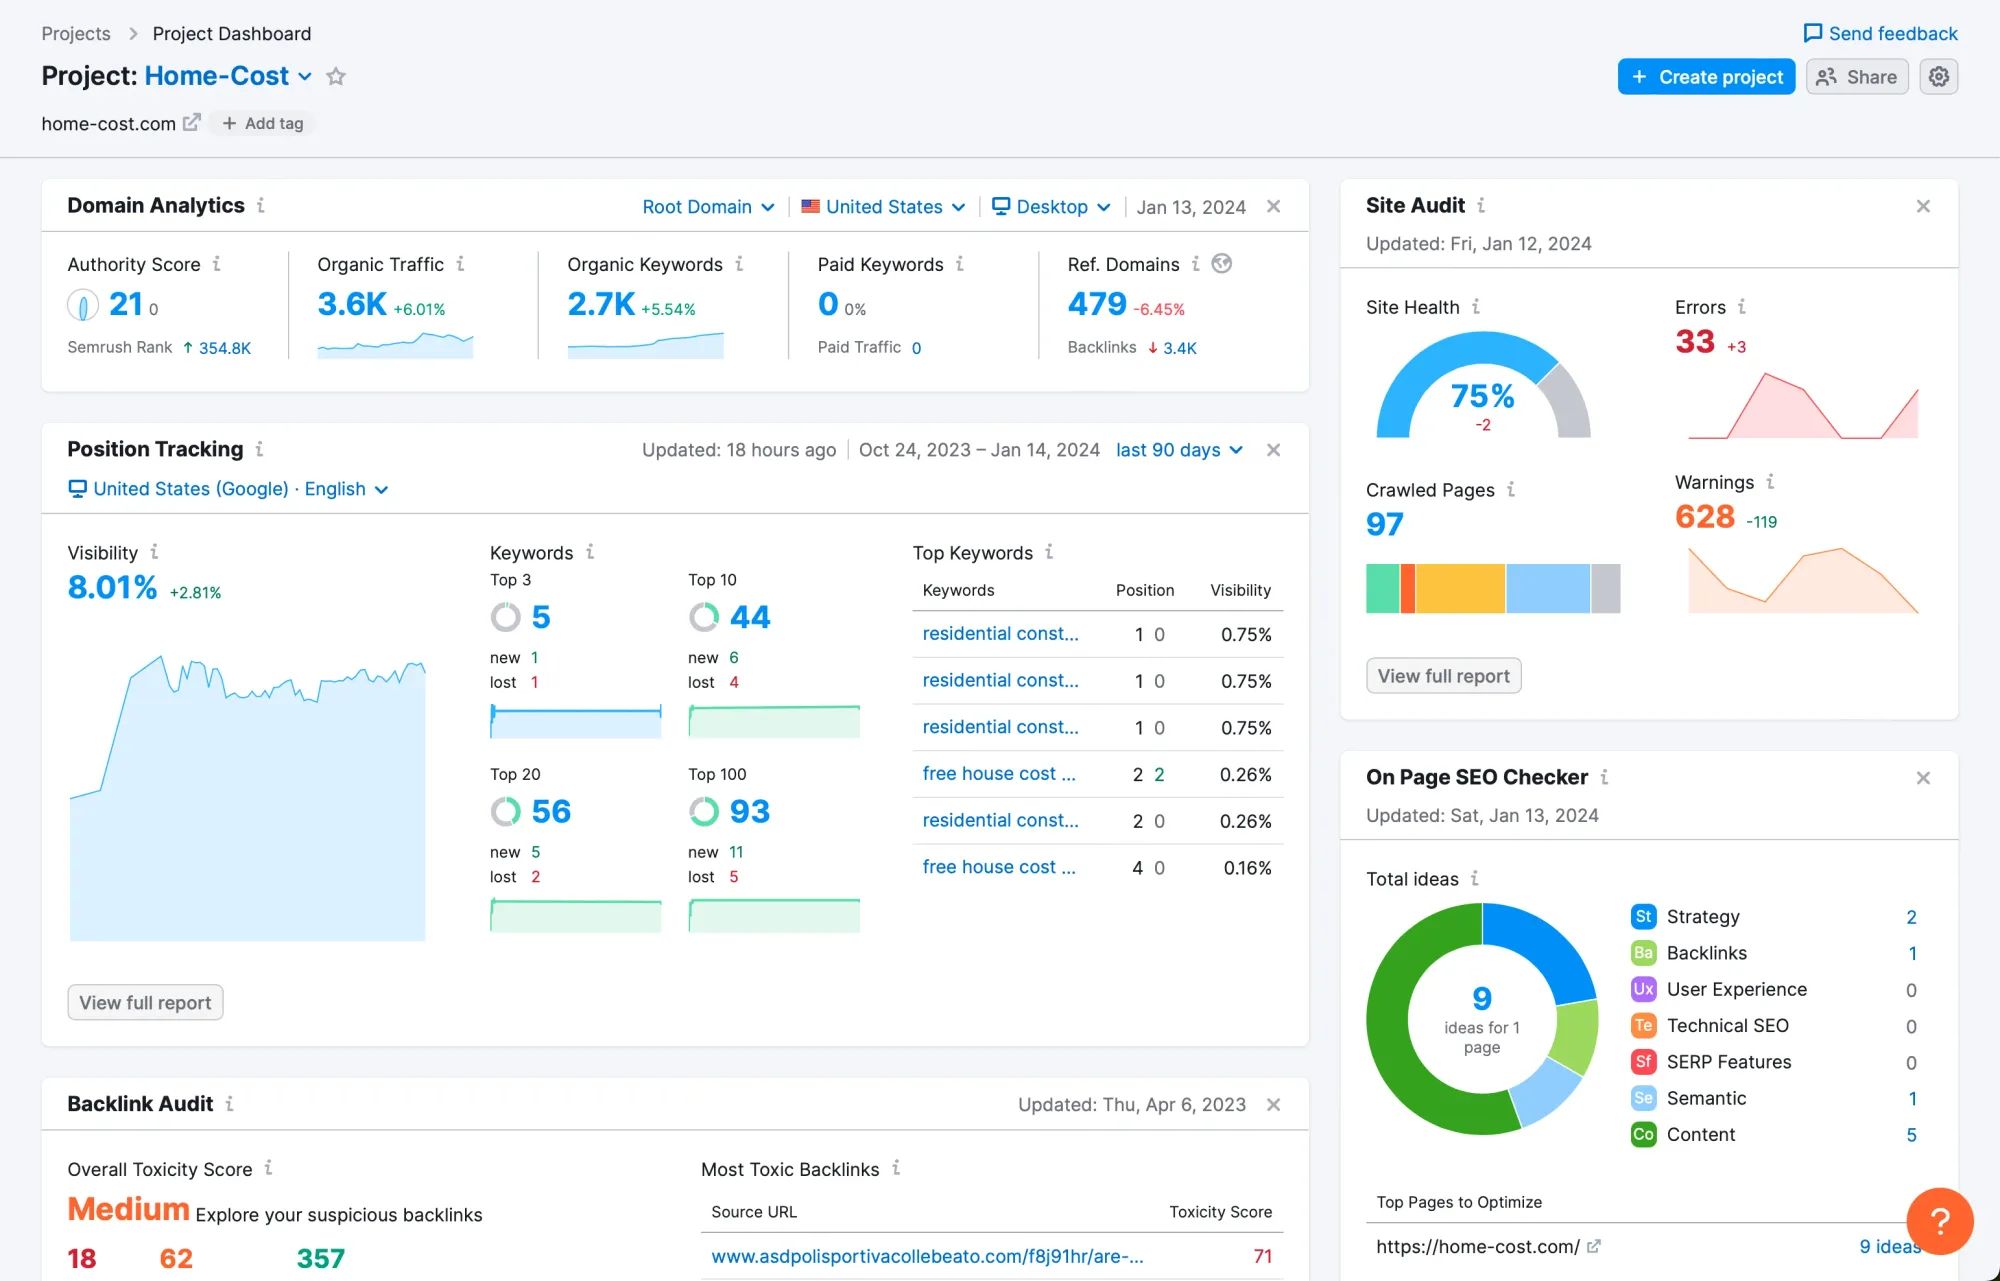
Task: Open the last 90 days range dropdown
Action: point(1180,450)
